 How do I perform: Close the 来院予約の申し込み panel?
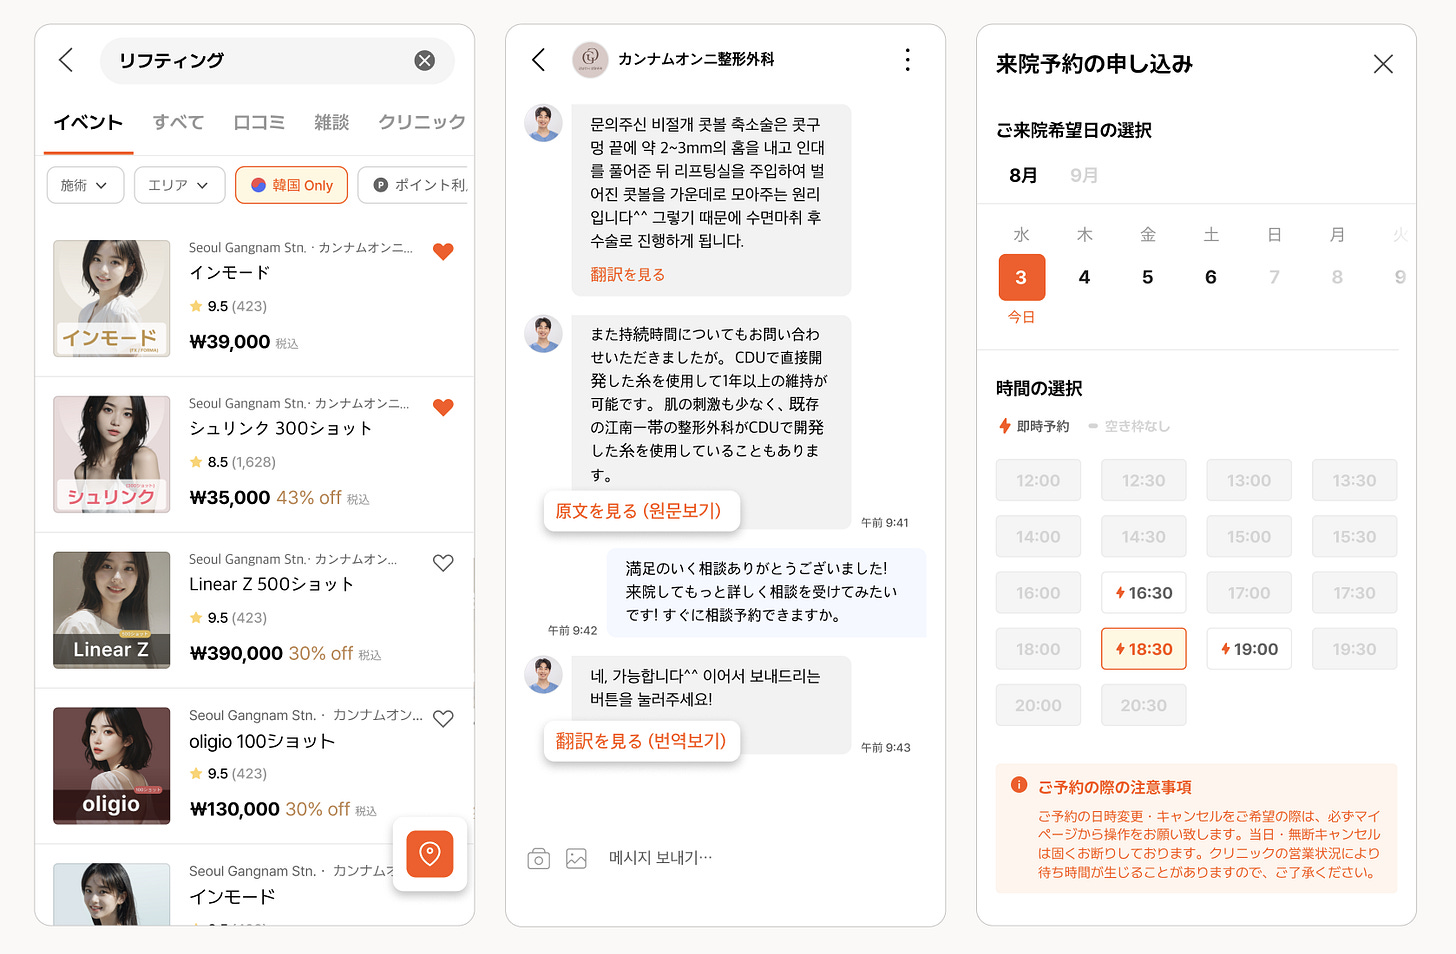coord(1383,64)
